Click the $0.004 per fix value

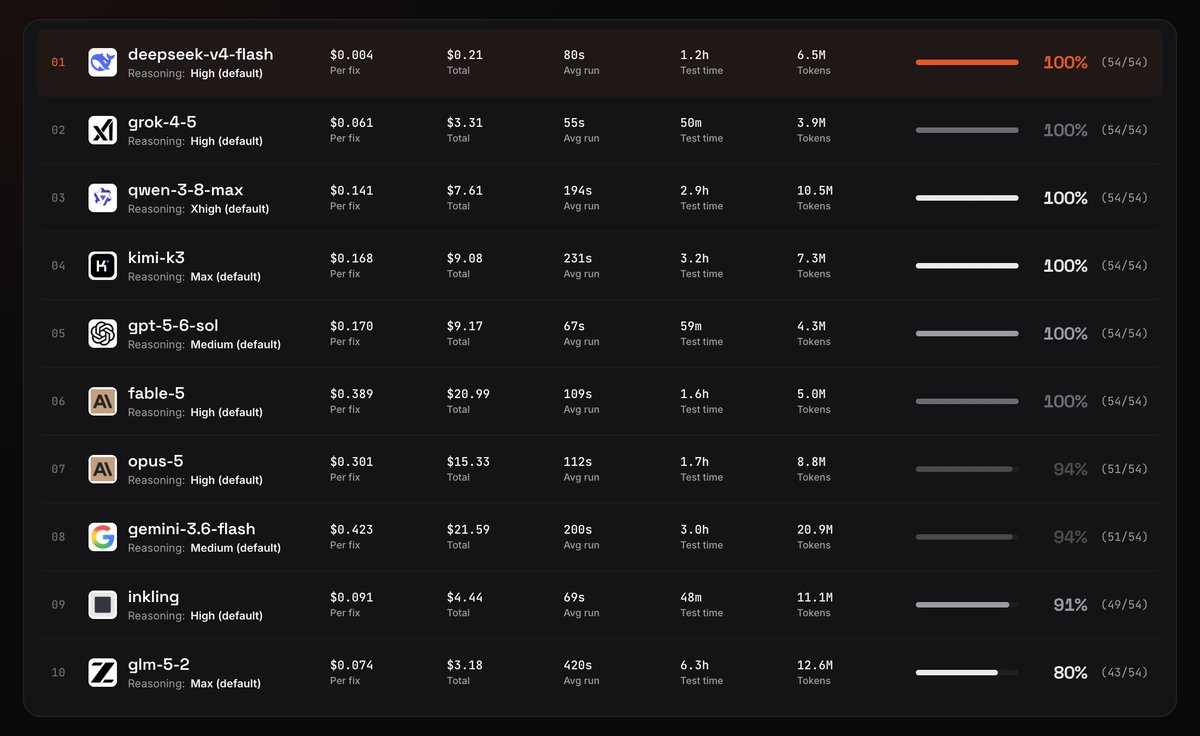click(x=352, y=55)
